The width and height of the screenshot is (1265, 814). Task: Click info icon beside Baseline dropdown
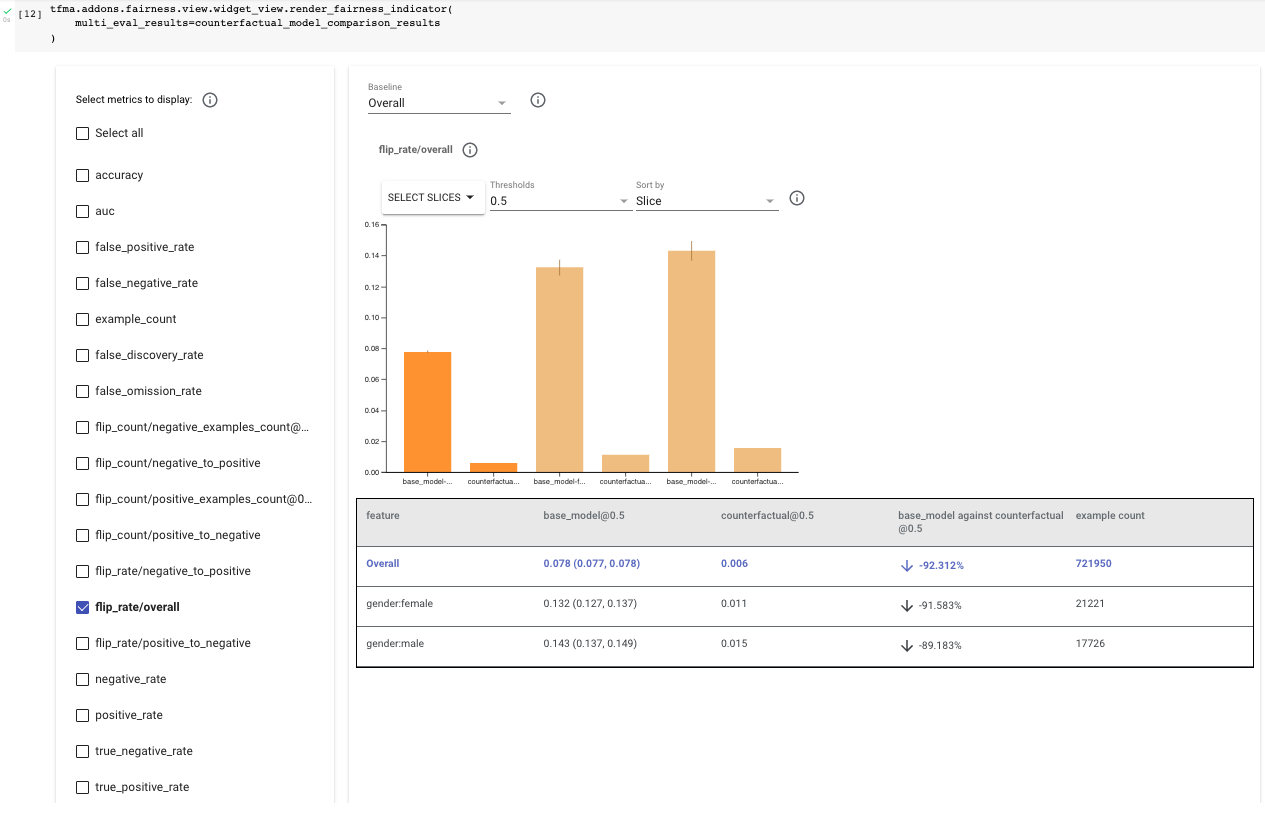537,101
